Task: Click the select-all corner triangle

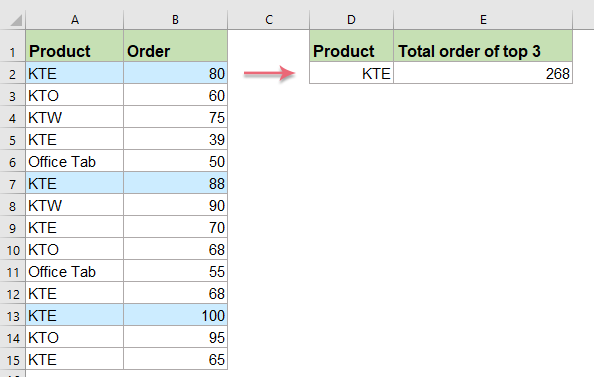Action: (x=16, y=20)
